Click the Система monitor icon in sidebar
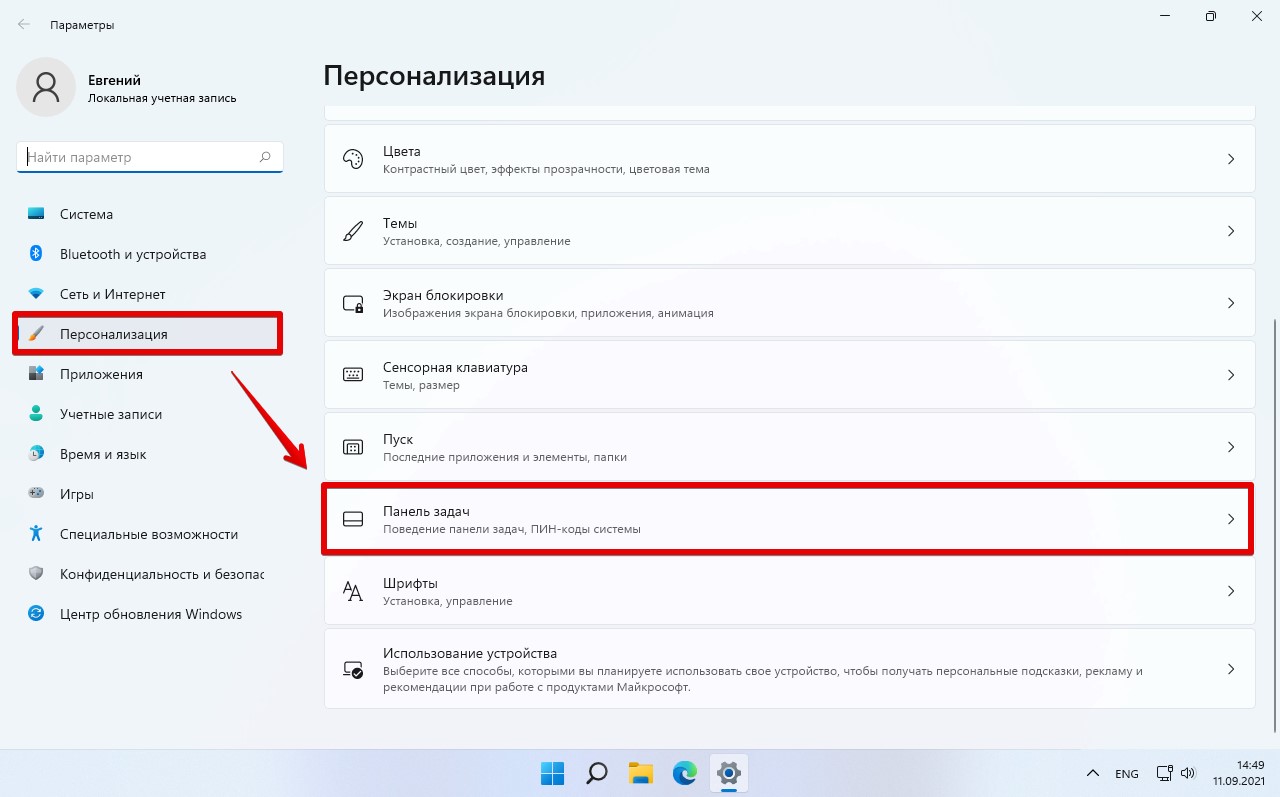This screenshot has width=1280, height=797. tap(36, 214)
